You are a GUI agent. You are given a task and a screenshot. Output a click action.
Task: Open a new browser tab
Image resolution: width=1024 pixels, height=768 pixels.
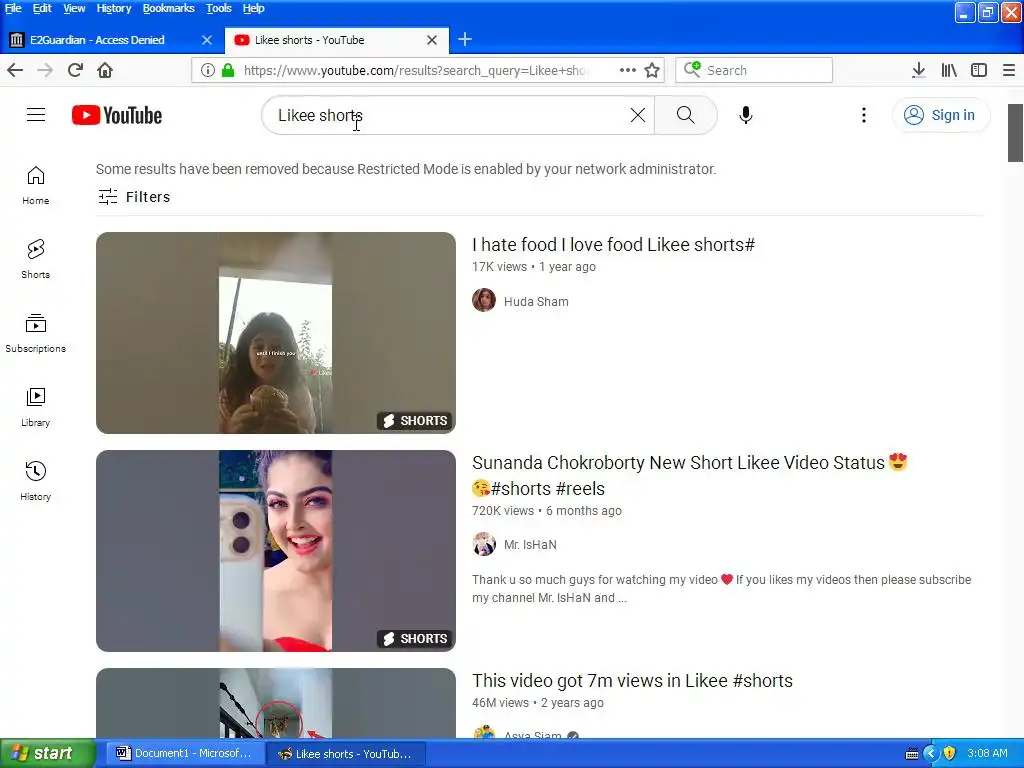pos(465,40)
